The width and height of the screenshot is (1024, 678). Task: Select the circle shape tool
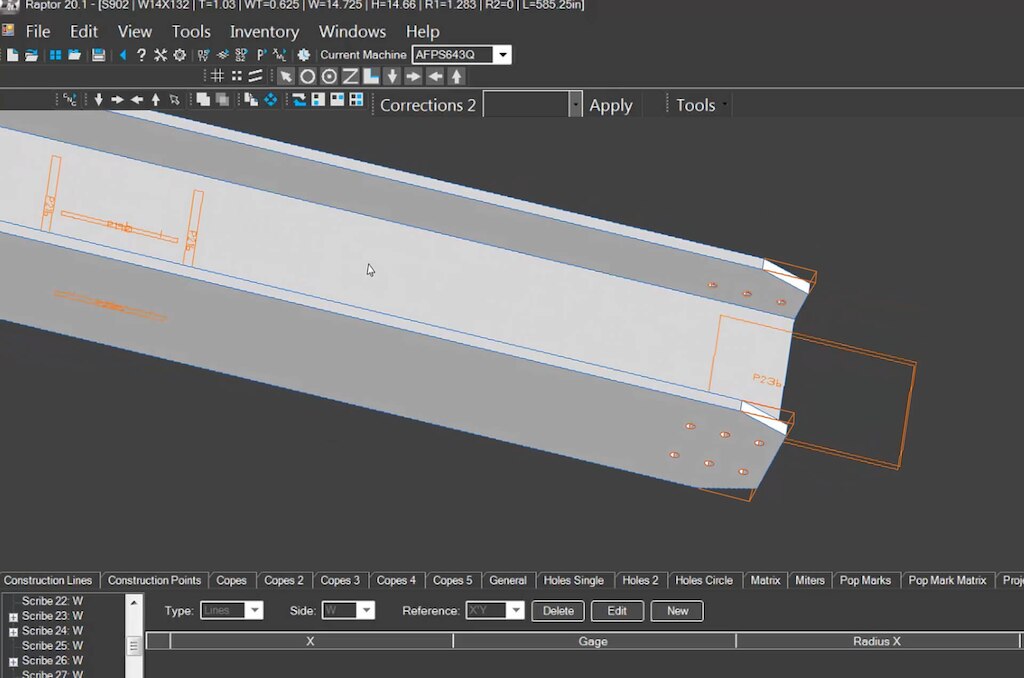coord(307,76)
